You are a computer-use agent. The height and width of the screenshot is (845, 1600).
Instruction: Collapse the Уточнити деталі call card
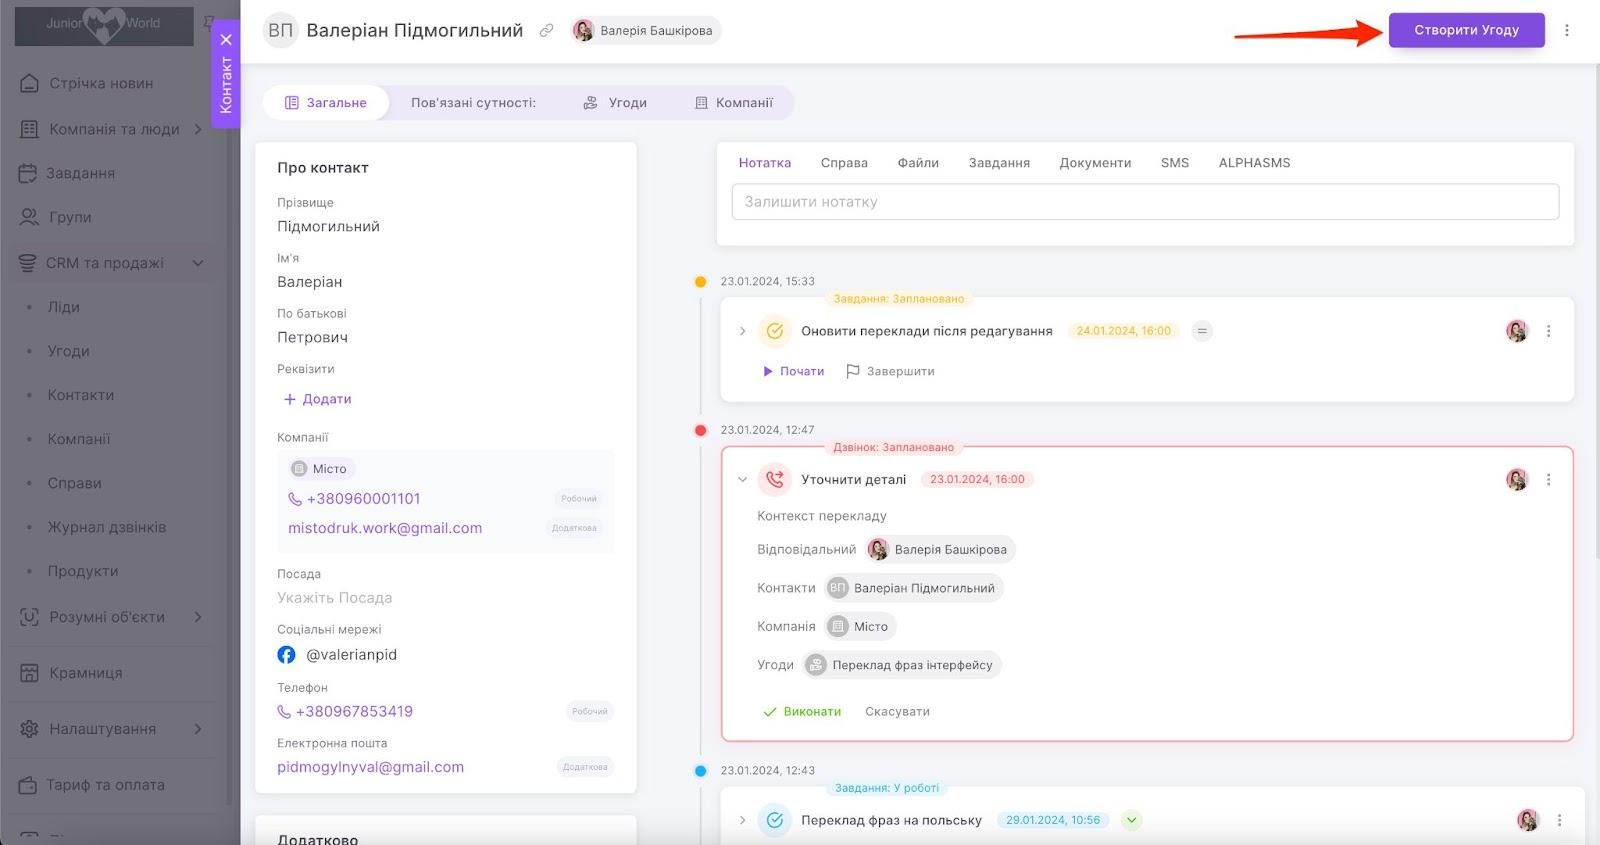tap(742, 480)
